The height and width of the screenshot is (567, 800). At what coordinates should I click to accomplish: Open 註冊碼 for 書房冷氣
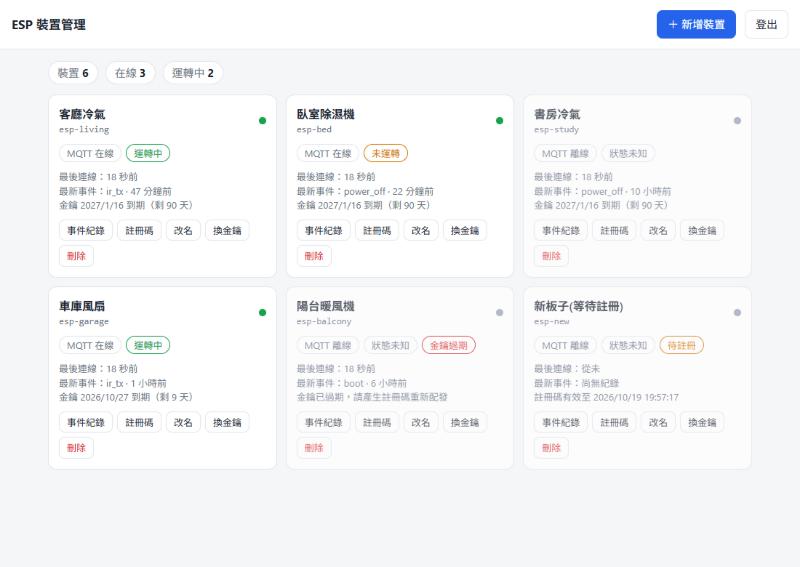(x=614, y=231)
